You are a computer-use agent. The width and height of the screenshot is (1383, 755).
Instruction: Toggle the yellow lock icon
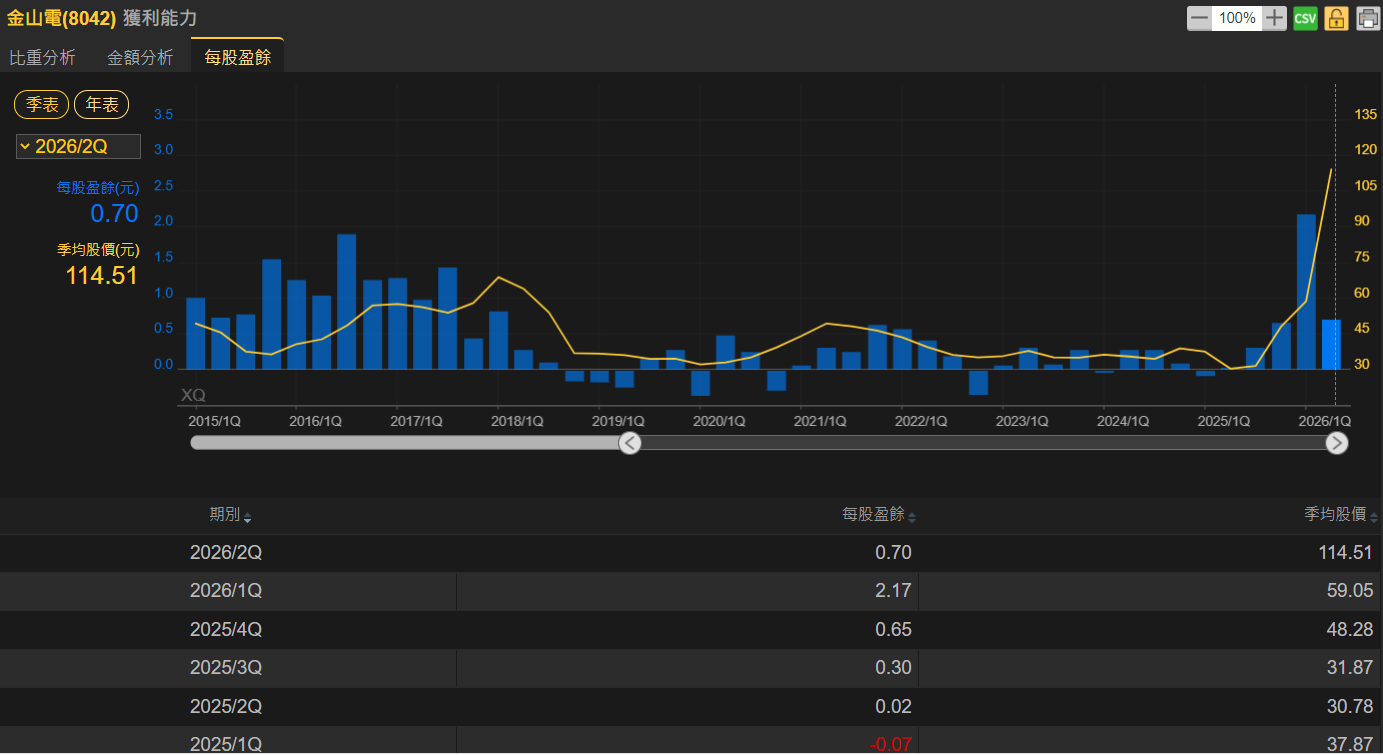click(x=1336, y=18)
